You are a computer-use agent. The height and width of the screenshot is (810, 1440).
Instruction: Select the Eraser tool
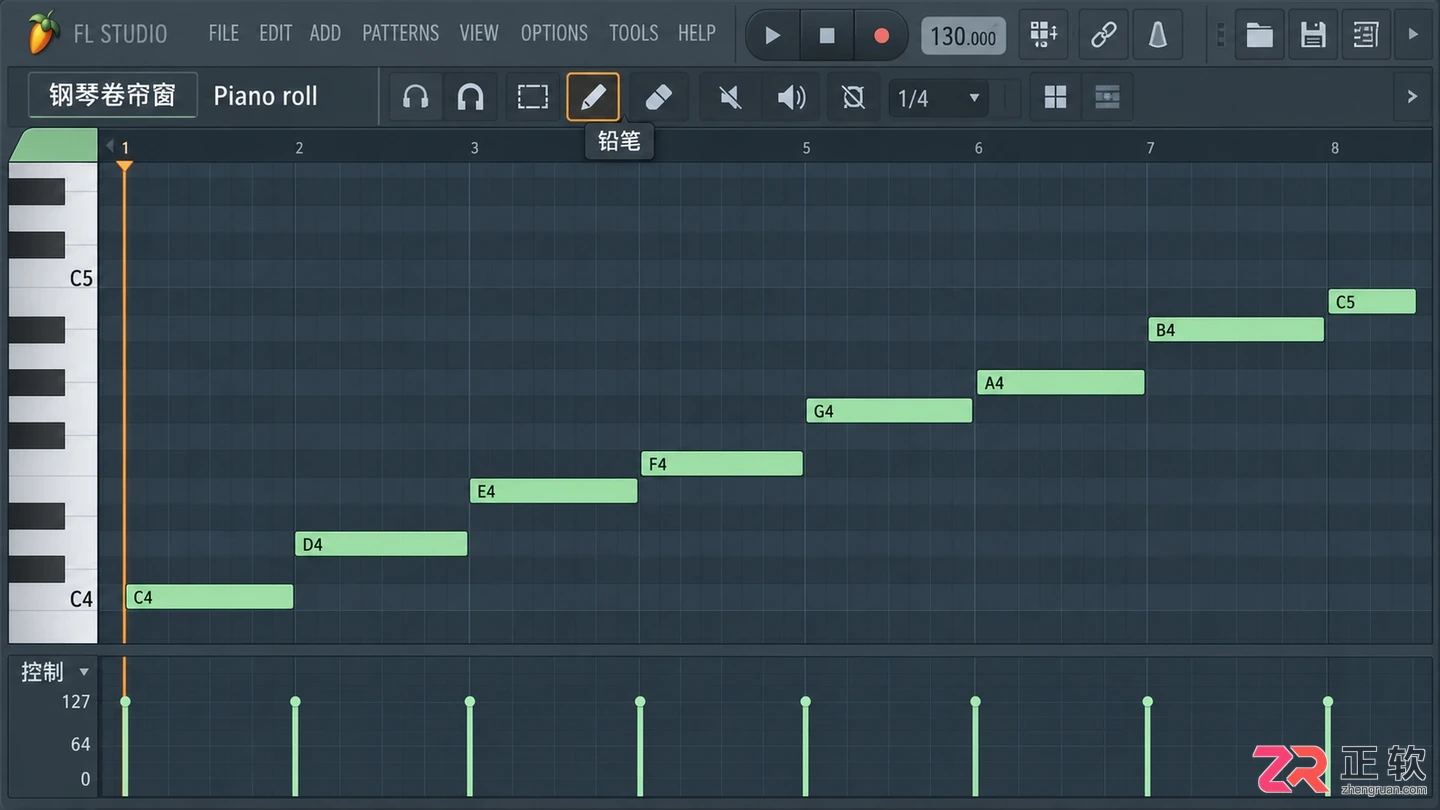click(657, 97)
